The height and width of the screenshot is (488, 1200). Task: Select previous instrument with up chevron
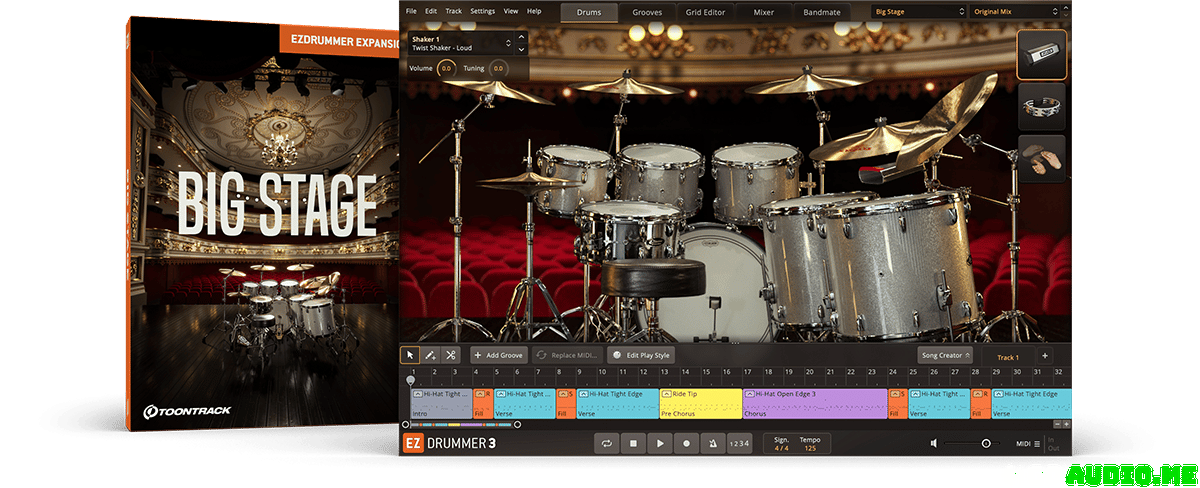coord(521,37)
